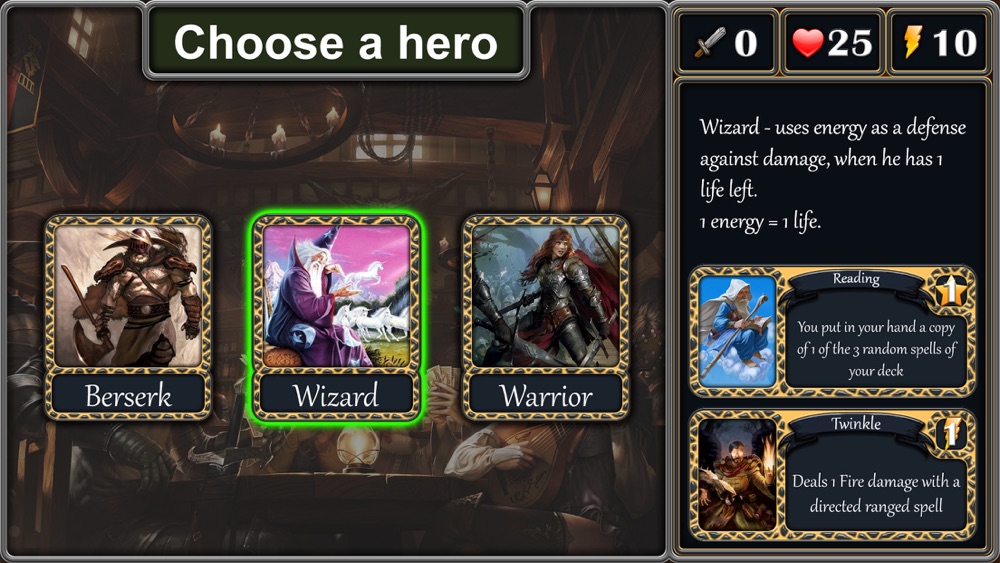This screenshot has height=563, width=1000.
Task: Click the Twinkle card title banner
Action: tap(856, 423)
